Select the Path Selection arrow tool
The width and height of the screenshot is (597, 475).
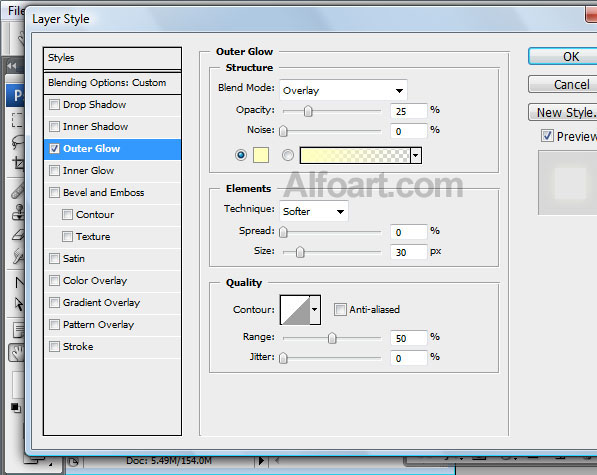tap(18, 304)
